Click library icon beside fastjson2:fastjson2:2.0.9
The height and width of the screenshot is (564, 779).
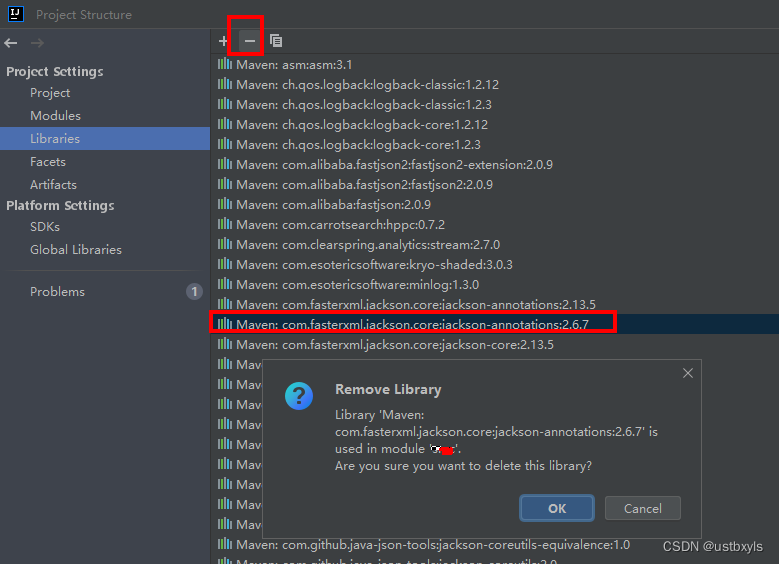225,183
